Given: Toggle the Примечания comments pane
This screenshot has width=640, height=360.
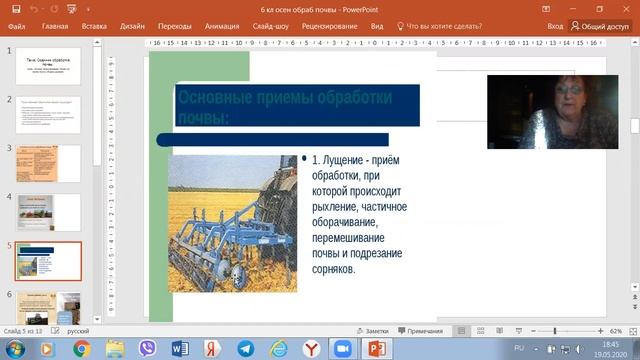Looking at the screenshot, I should (420, 331).
